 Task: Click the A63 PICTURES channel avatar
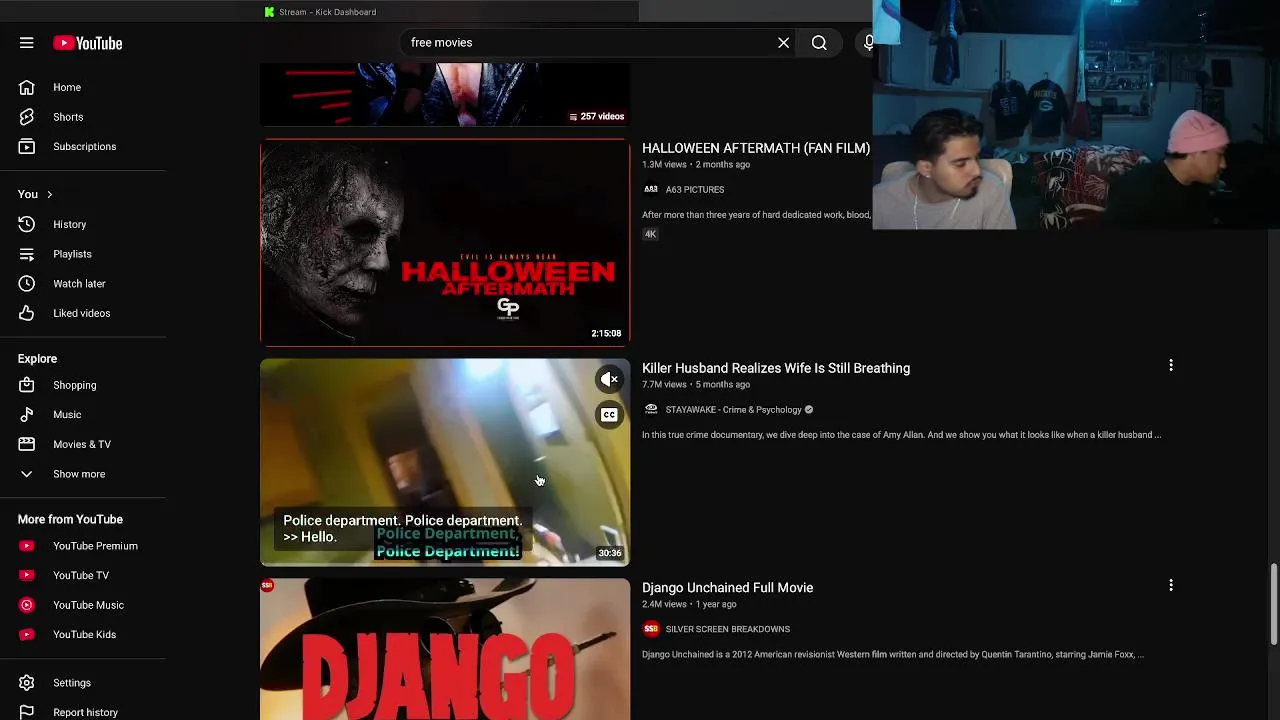[651, 189]
